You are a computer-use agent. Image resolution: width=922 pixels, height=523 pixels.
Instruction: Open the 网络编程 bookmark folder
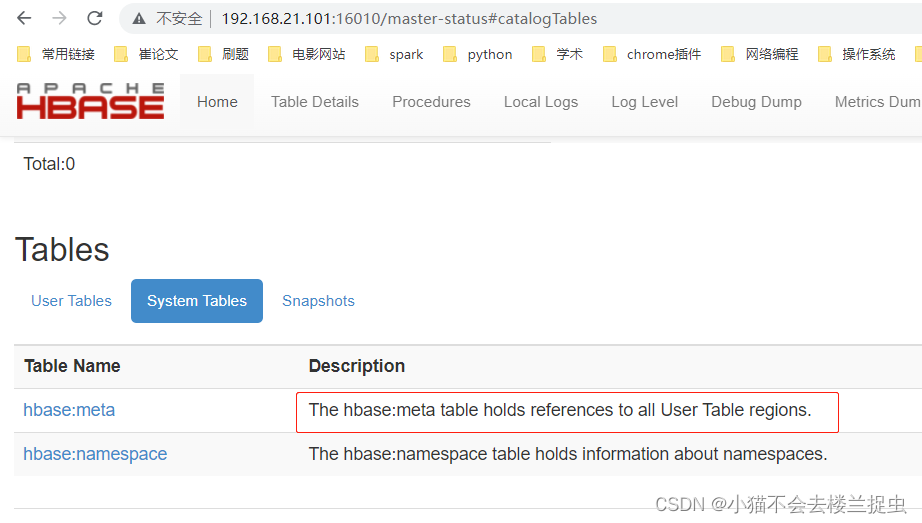point(760,54)
